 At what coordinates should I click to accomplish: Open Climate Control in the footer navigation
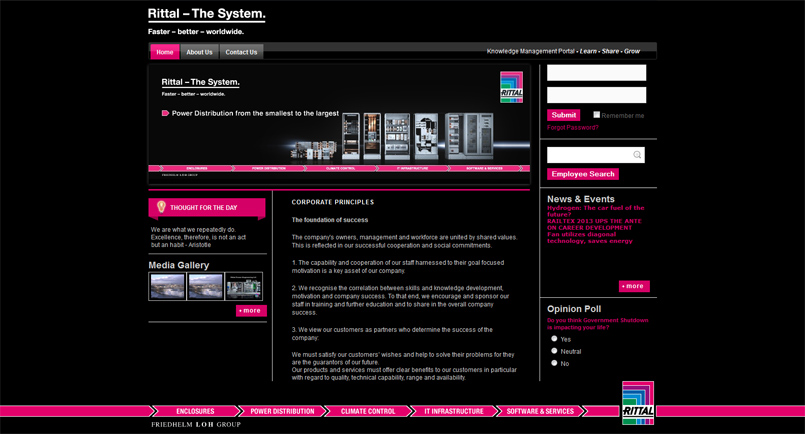pyautogui.click(x=368, y=411)
